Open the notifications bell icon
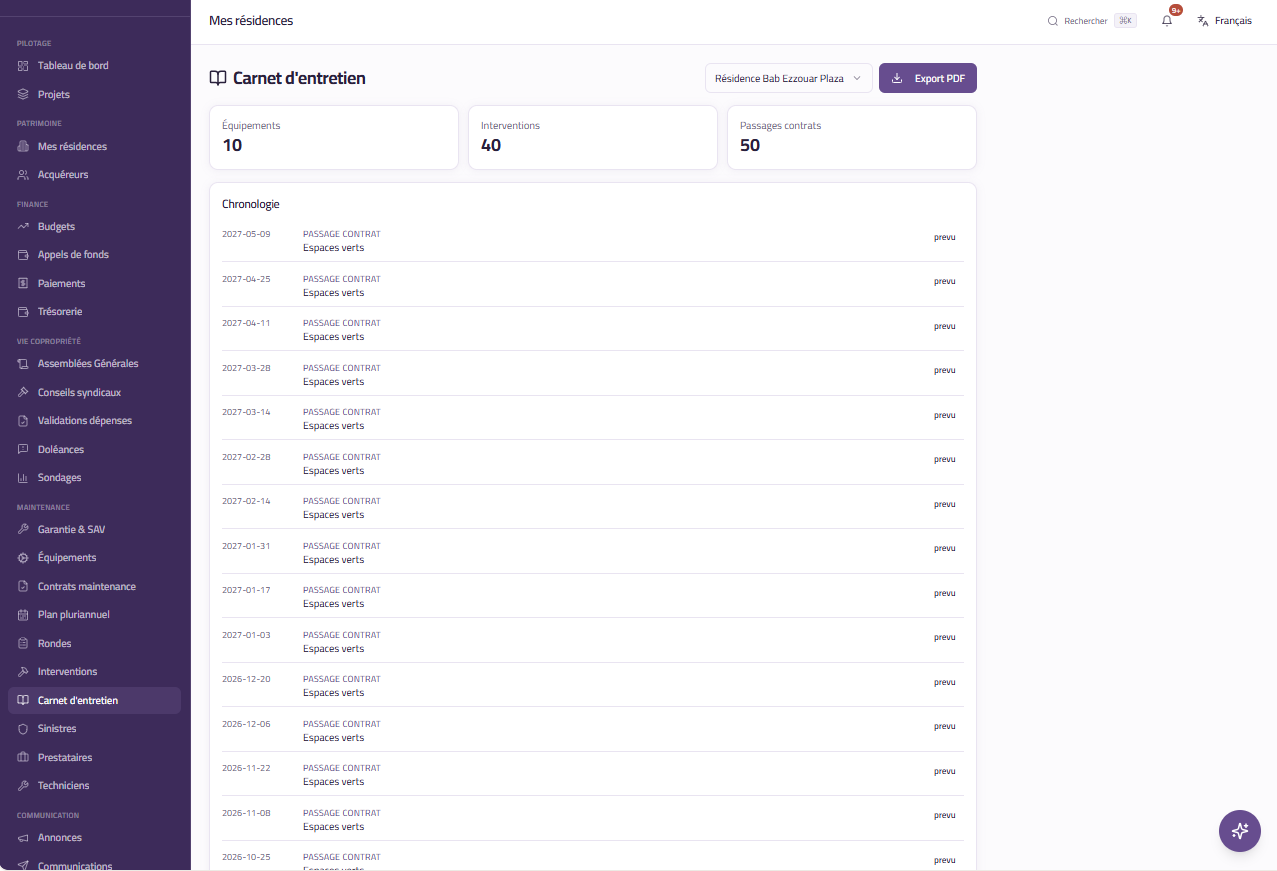 [1167, 20]
